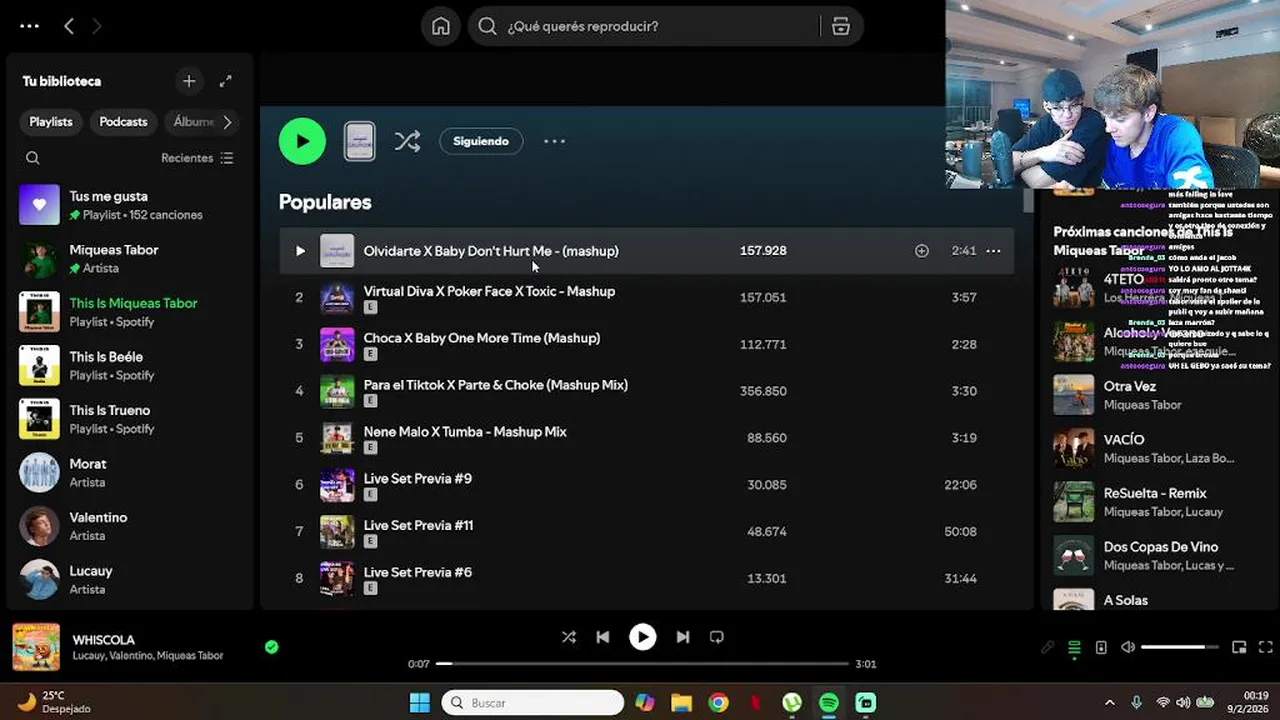Search within library magnifier icon

(33, 158)
